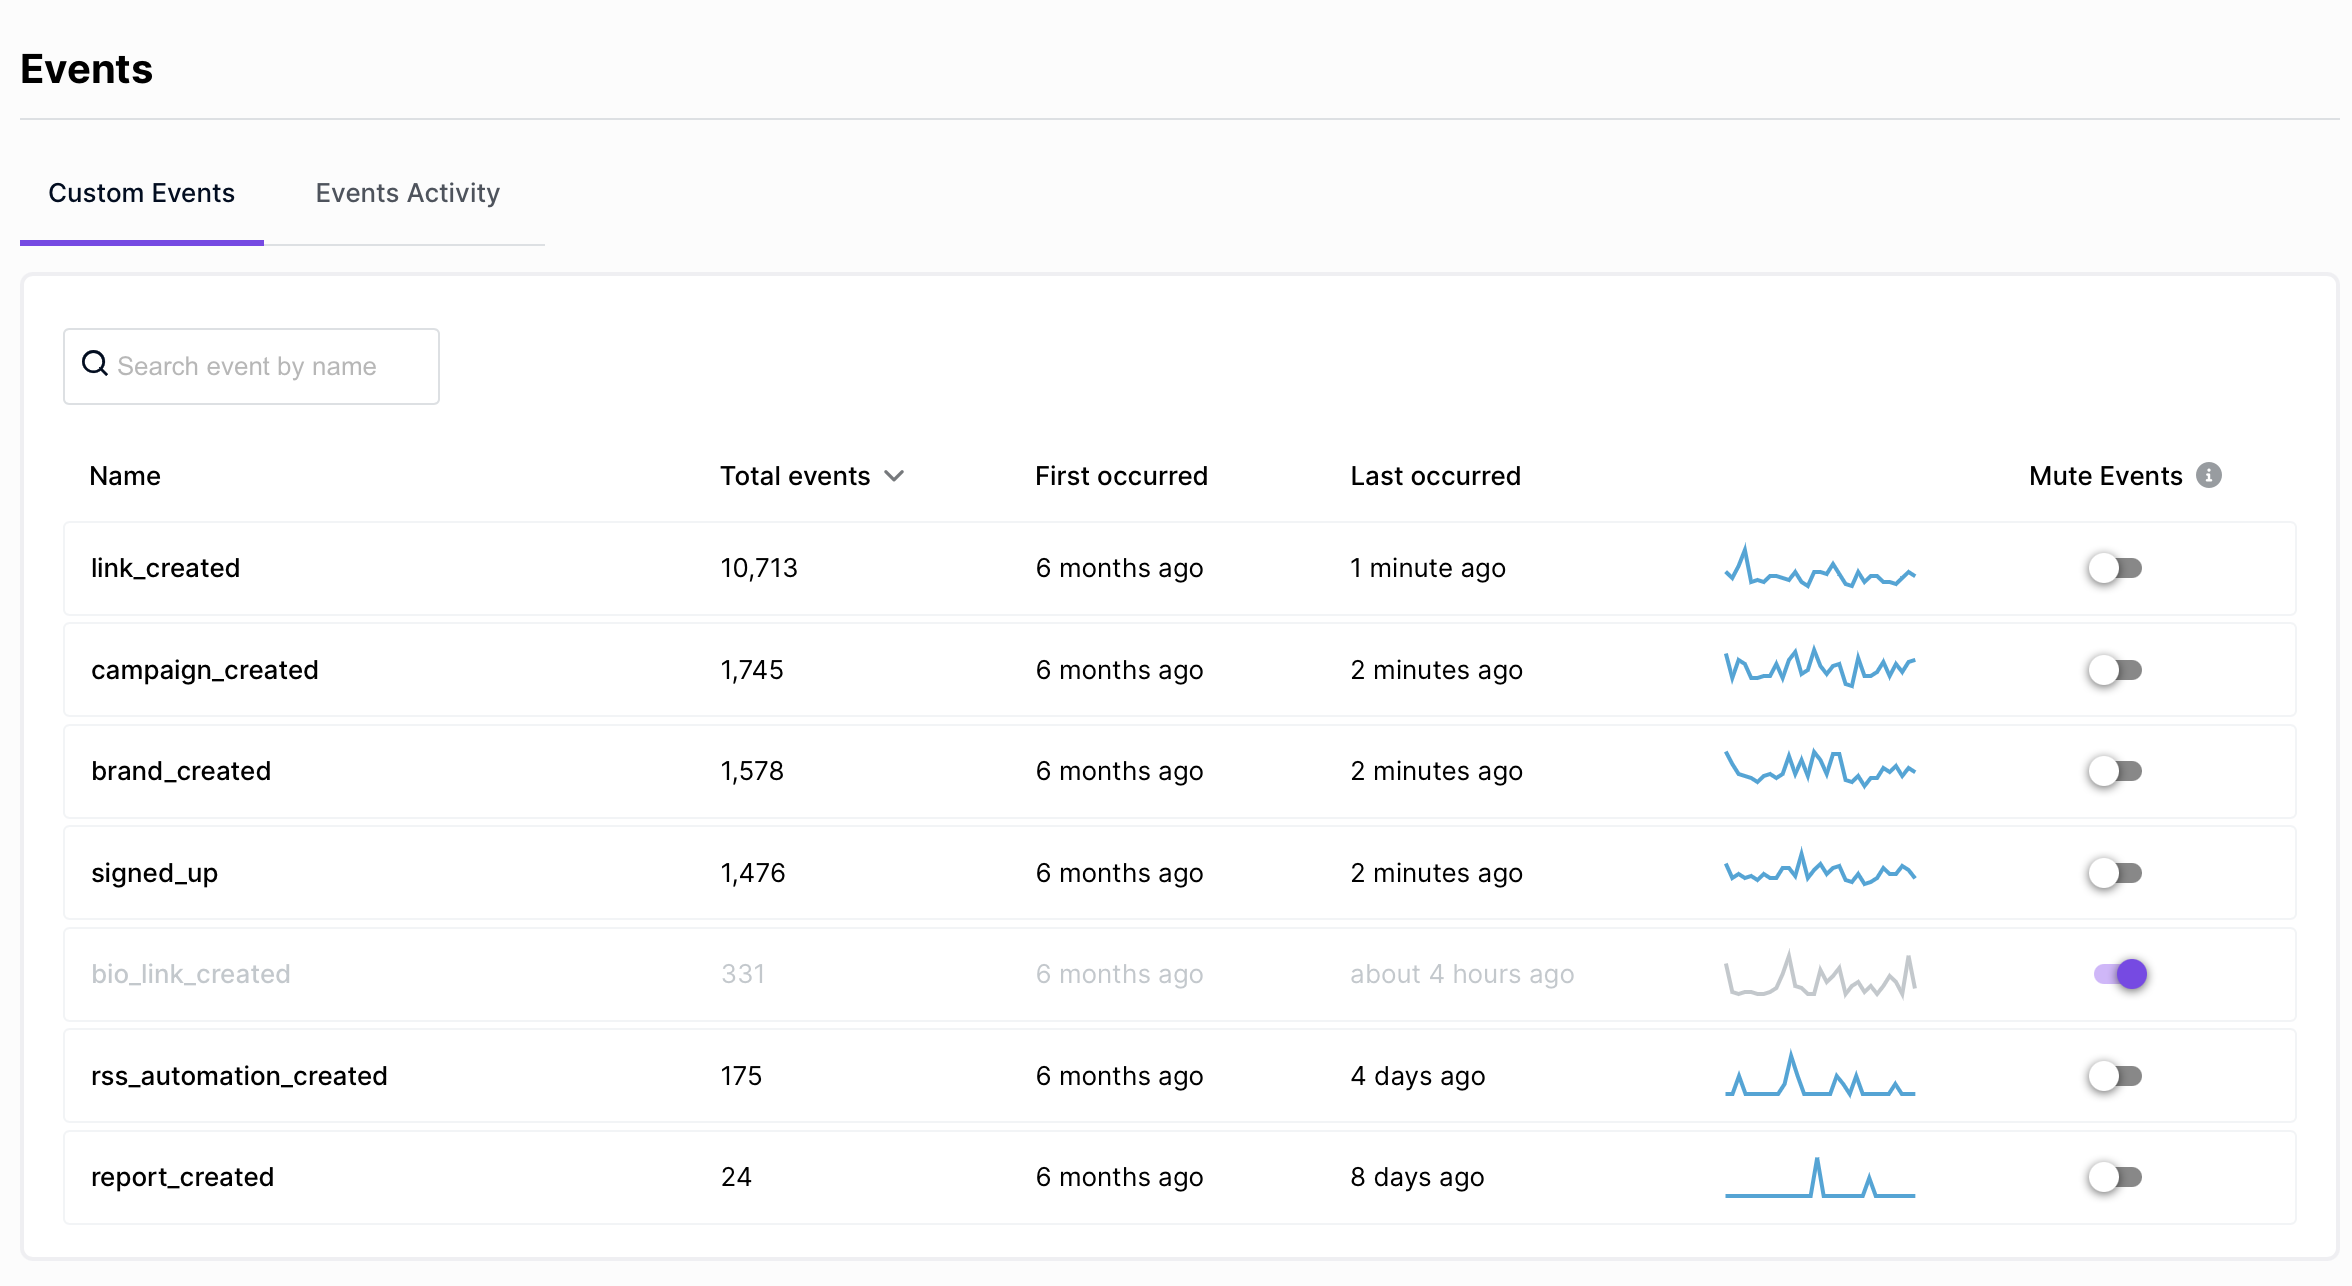This screenshot has width=2352, height=1286.
Task: Click the 'about 4 hours ago' cell
Action: coord(1462,974)
